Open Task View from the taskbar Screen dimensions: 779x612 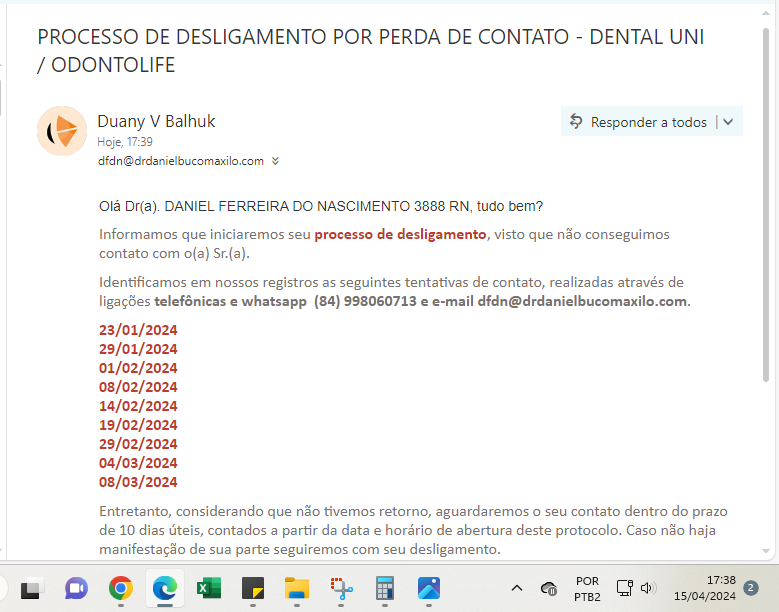pos(32,589)
